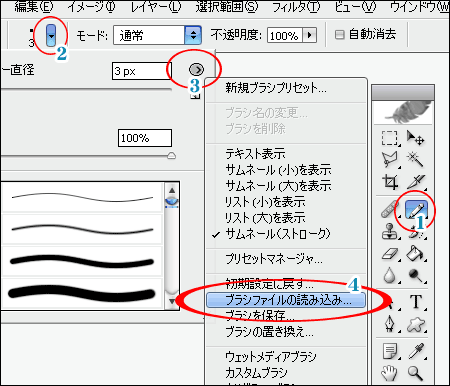Choose リスト(小)を表示 menu entry
The height and width of the screenshot is (386, 450).
pyautogui.click(x=286, y=202)
